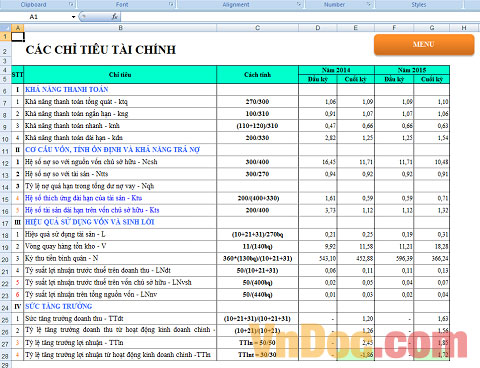
Task: Click Cuối kỳ under Năm 2015
Action: [432, 79]
